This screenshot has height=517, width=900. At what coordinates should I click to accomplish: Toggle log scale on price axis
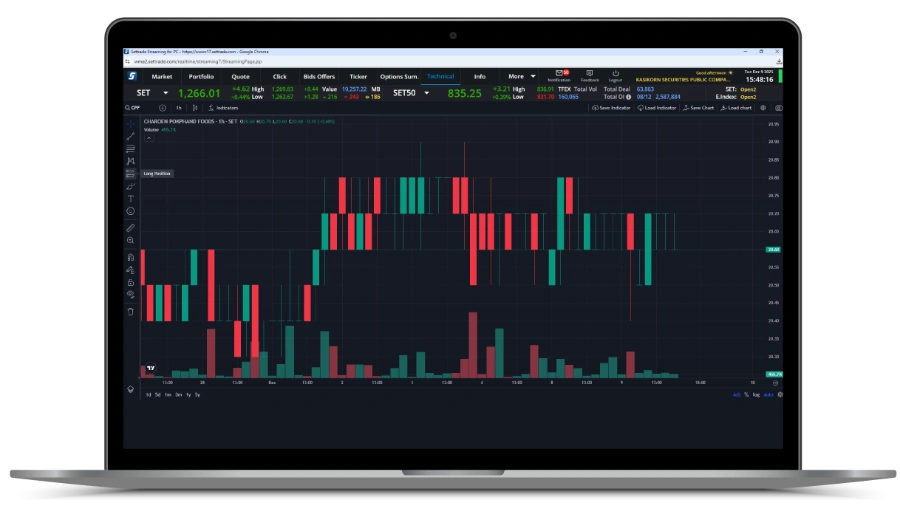[756, 395]
